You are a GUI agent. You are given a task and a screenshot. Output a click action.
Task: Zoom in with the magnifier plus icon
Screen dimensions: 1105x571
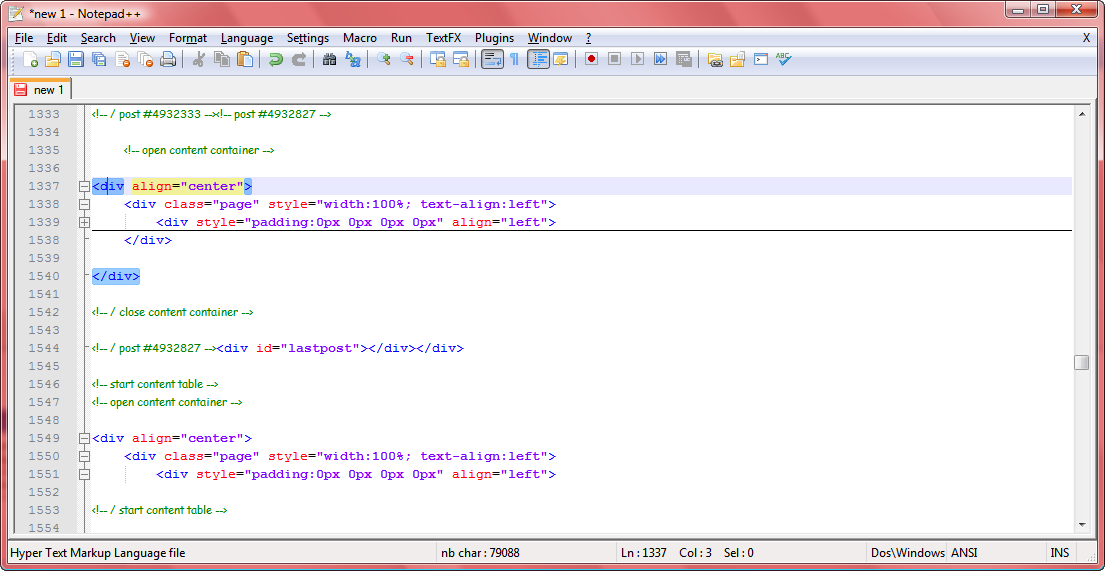383,60
